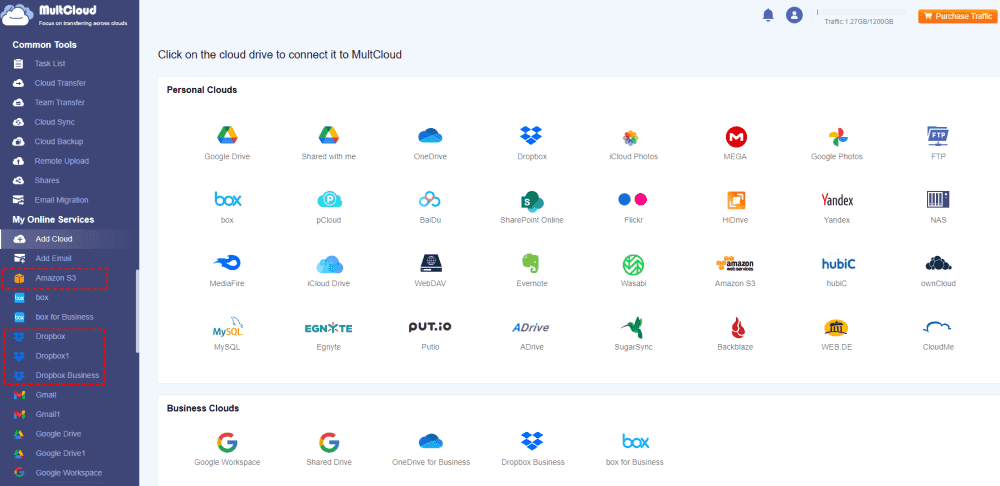Viewport: 1000px width, 486px height.
Task: Connect iCloud Drive
Action: (329, 270)
